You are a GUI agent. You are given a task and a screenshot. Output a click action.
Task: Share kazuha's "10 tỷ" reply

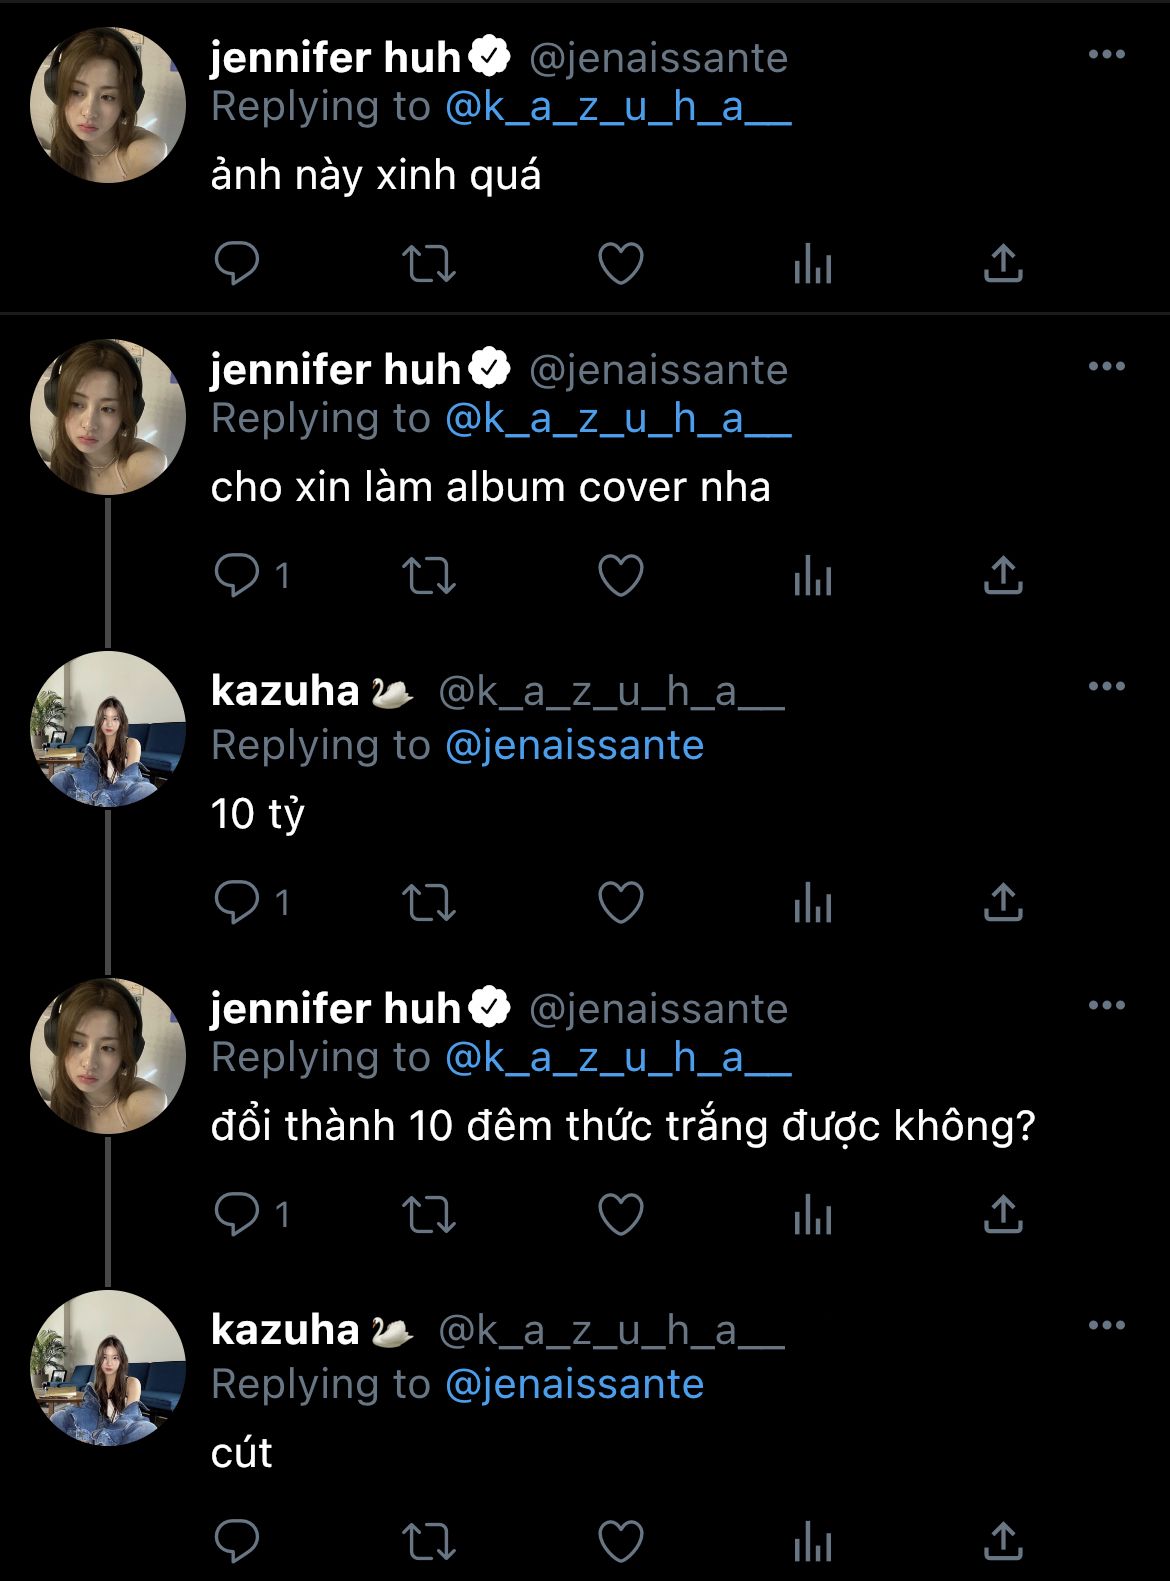coord(1003,903)
